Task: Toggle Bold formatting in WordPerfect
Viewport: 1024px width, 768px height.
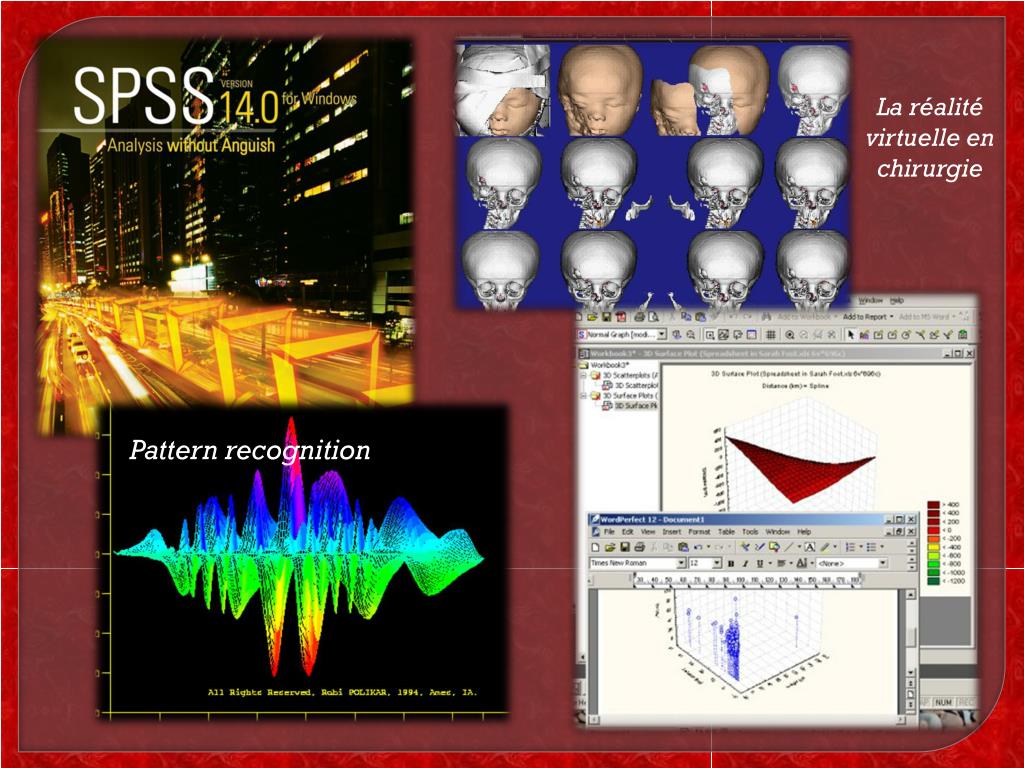Action: [x=731, y=564]
